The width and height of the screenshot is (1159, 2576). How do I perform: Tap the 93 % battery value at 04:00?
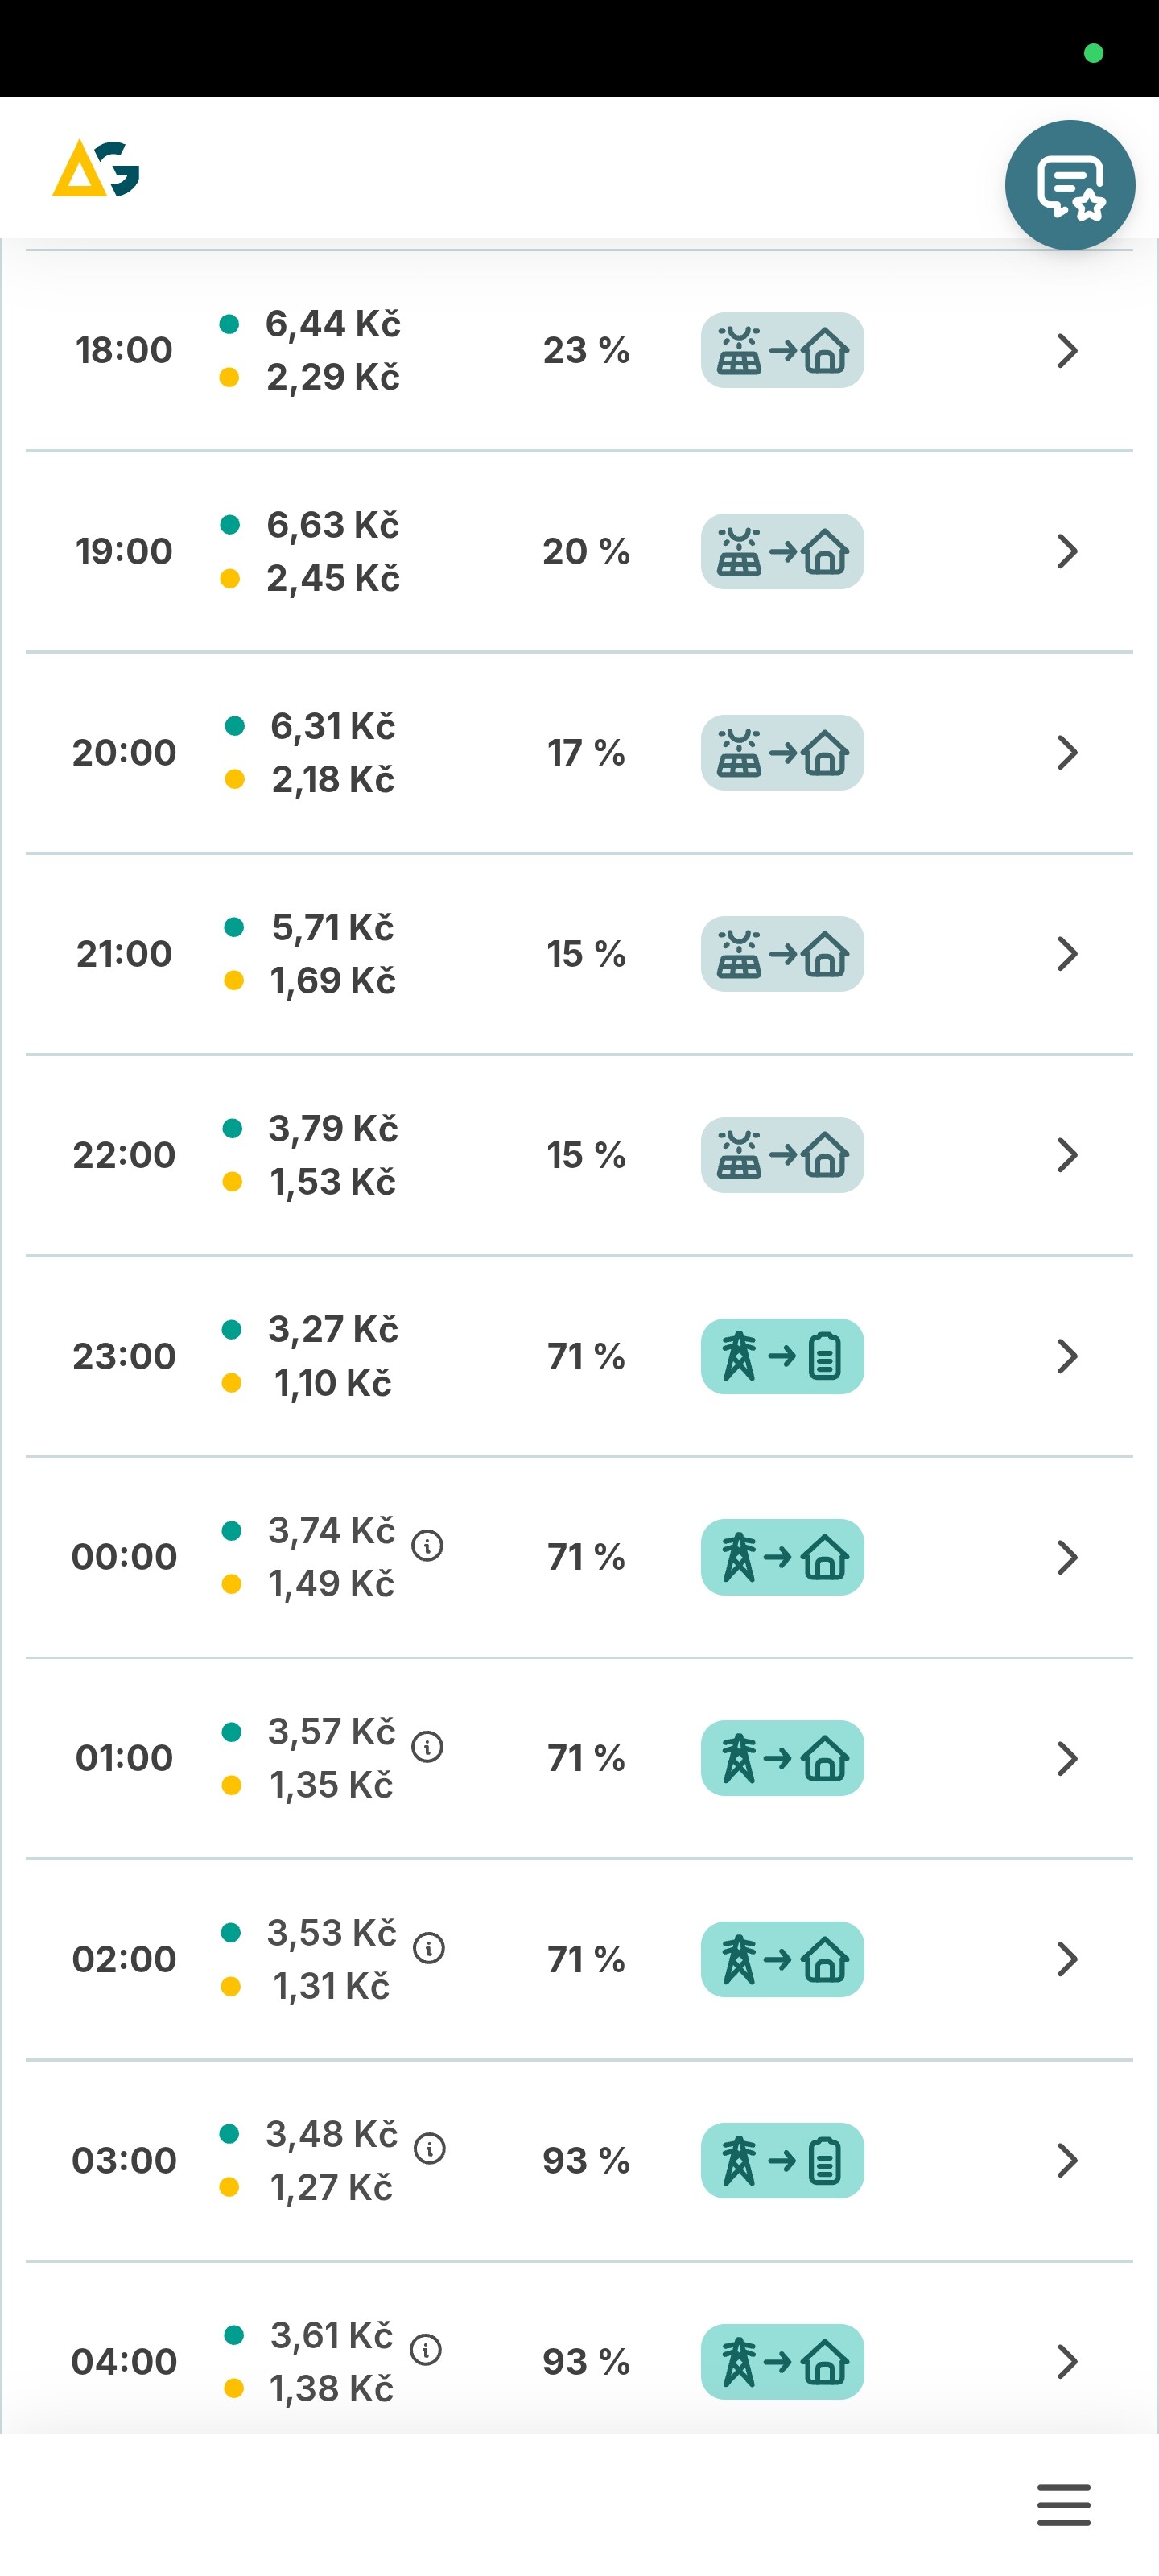[x=586, y=2361]
